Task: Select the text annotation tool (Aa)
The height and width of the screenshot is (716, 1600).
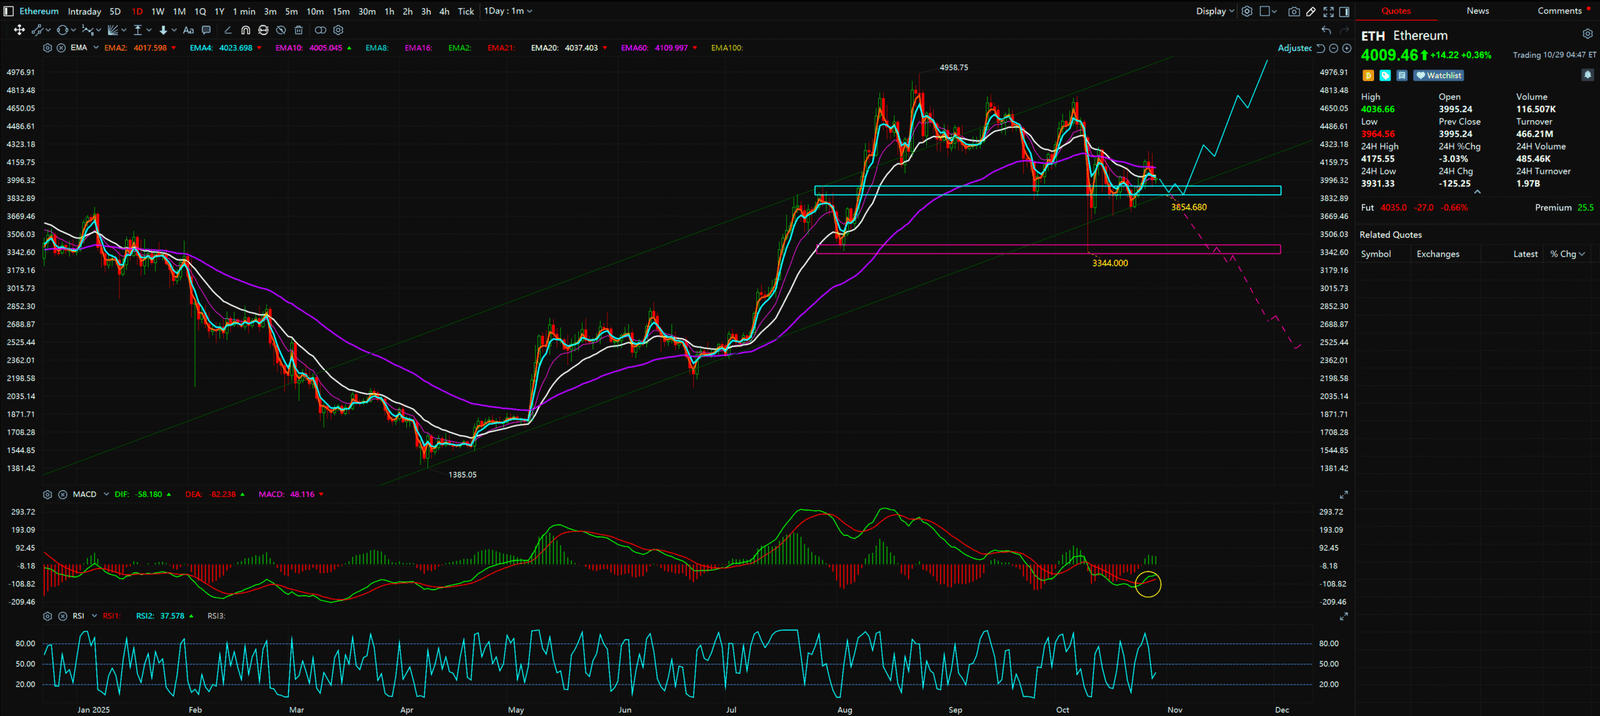Action: click(x=188, y=30)
